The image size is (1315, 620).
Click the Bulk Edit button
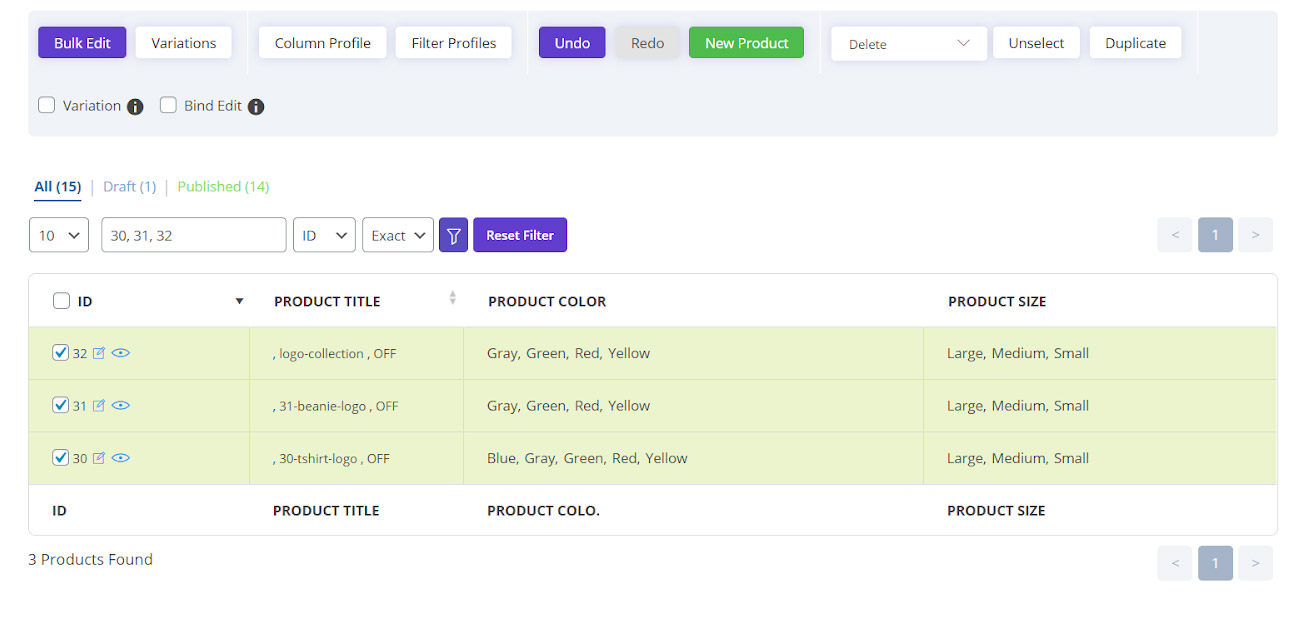click(82, 43)
